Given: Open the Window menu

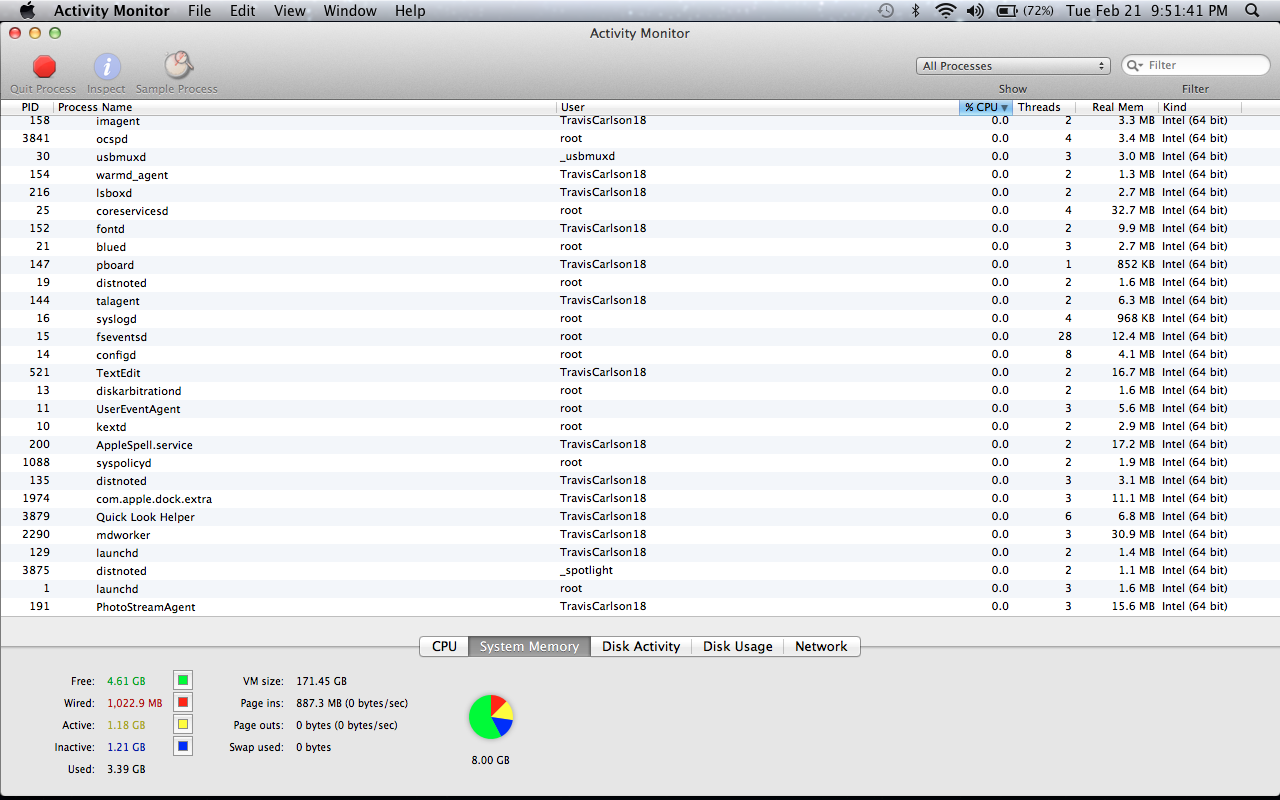Looking at the screenshot, I should pos(350,11).
